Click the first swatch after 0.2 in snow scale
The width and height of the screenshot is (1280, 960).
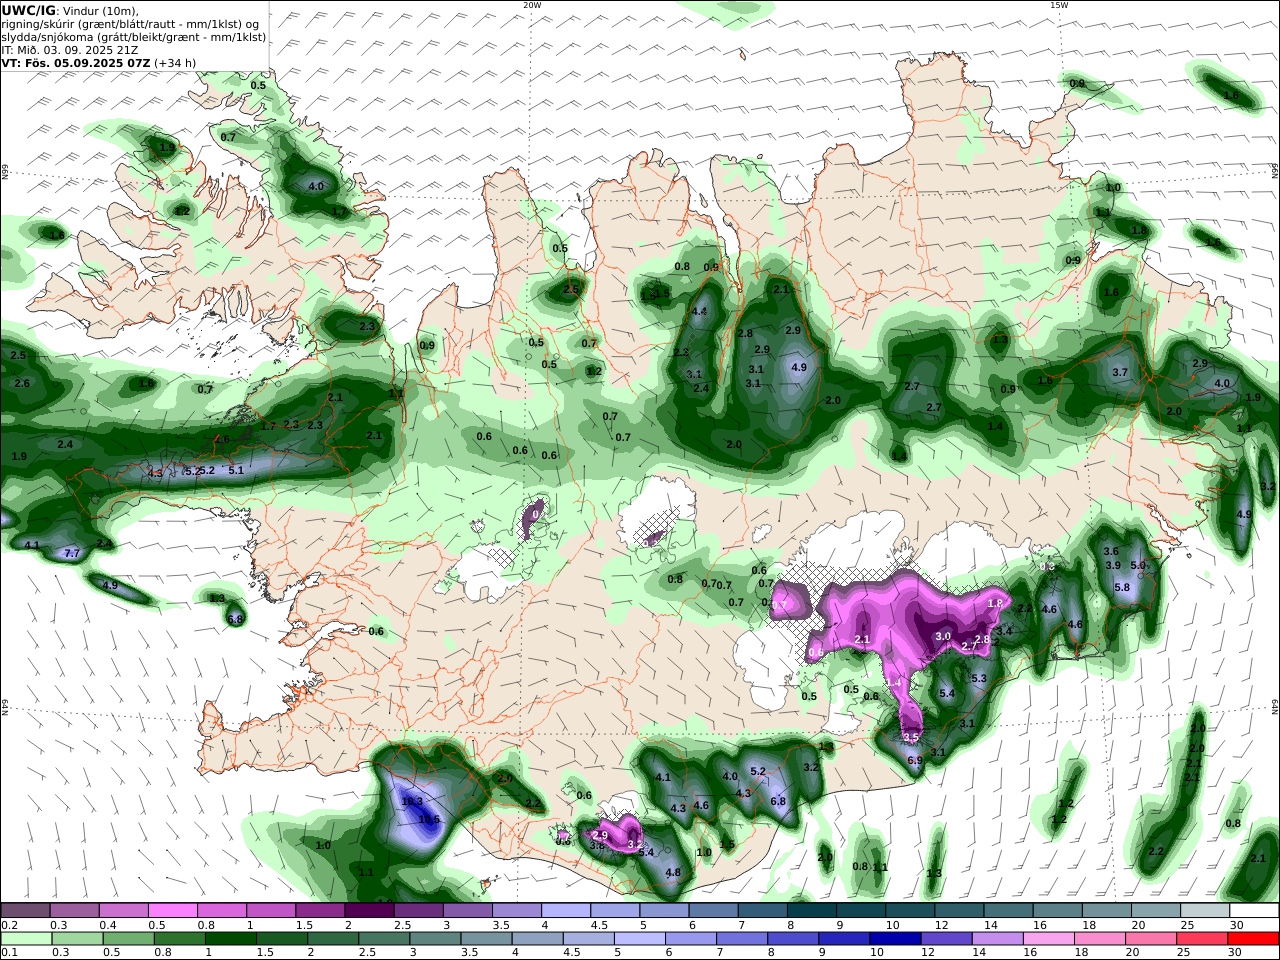pyautogui.click(x=26, y=911)
